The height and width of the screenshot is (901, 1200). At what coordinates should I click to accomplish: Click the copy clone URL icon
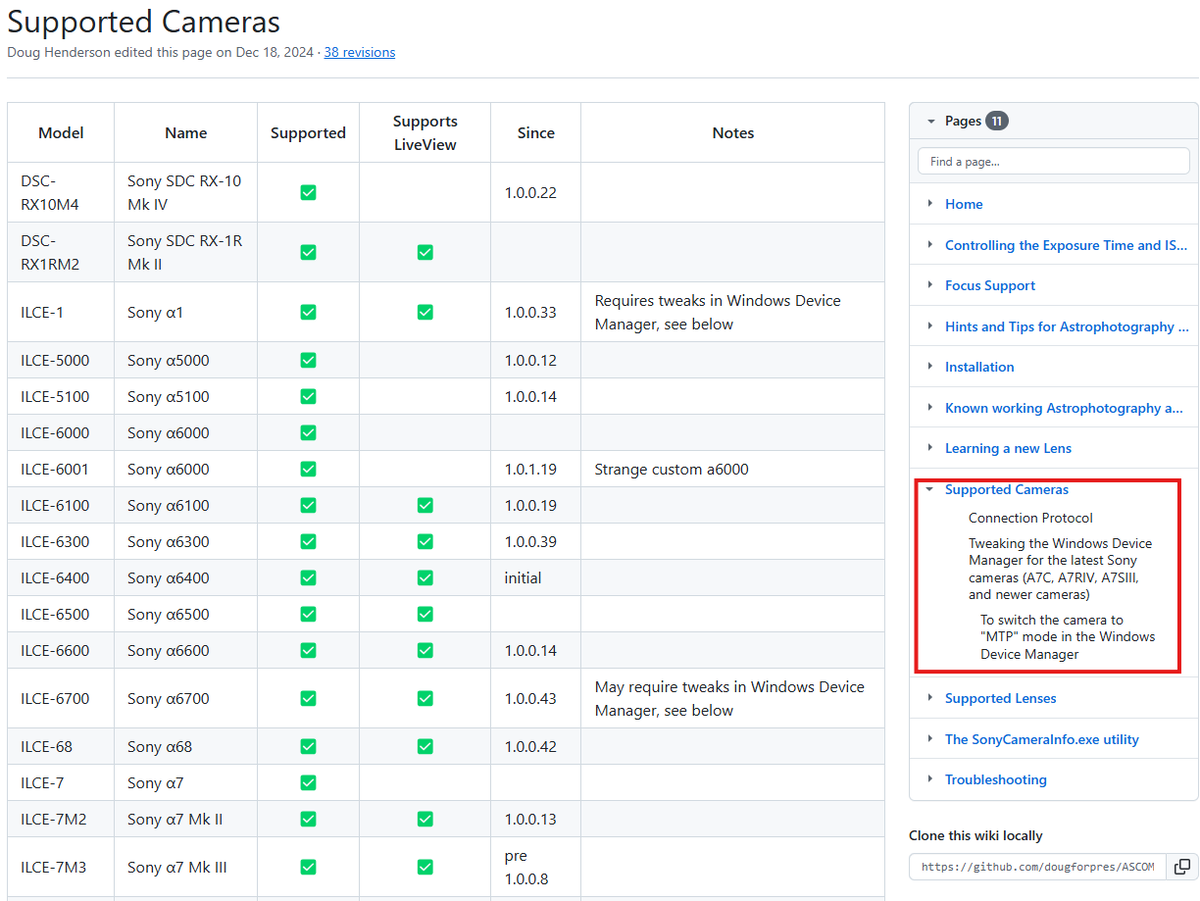tap(1182, 867)
